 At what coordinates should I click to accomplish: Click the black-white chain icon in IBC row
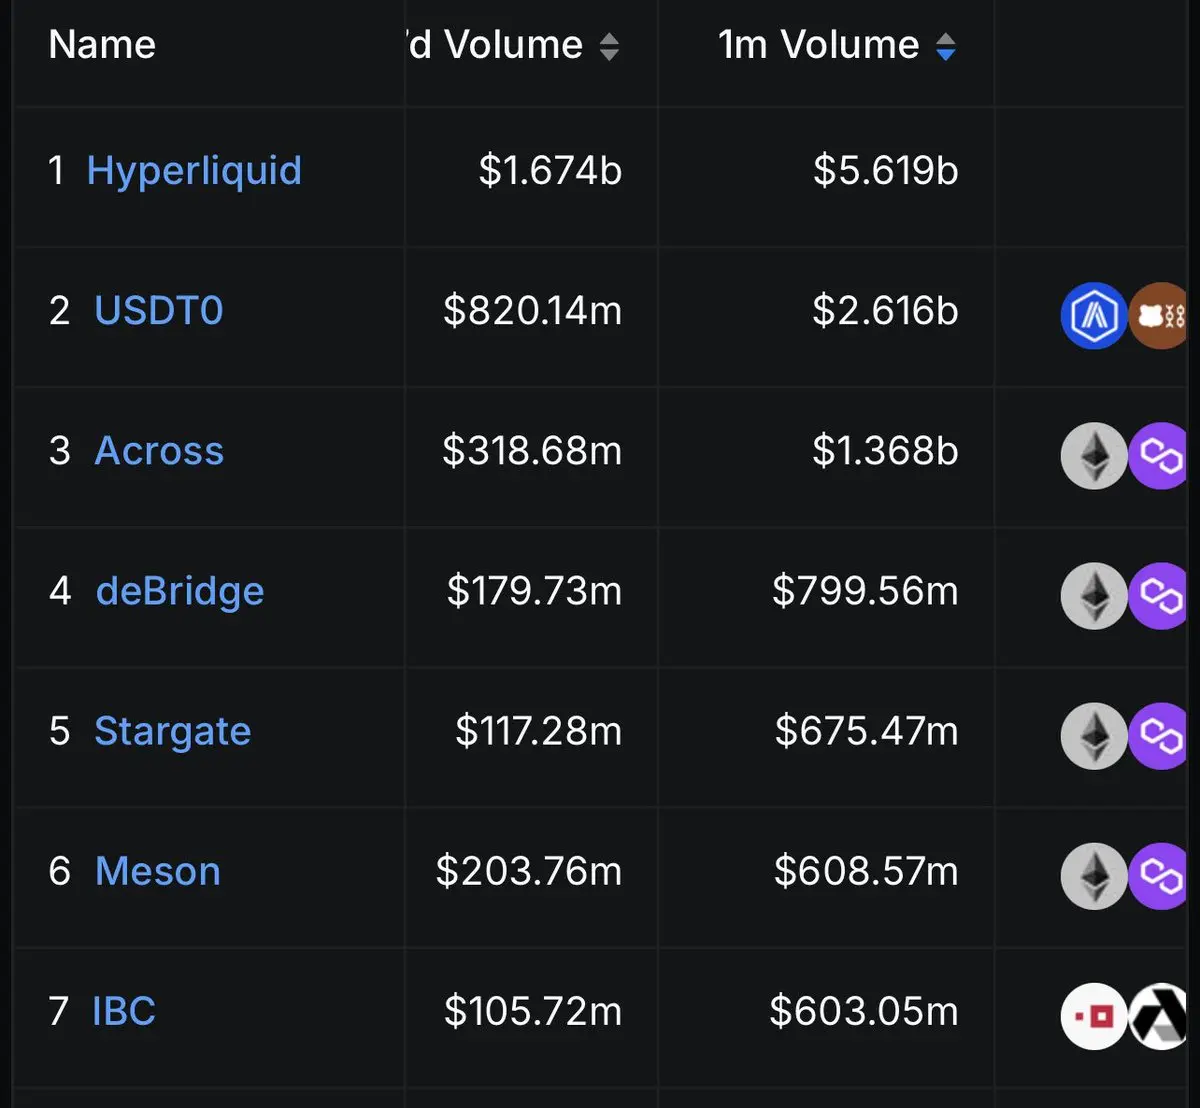(x=1158, y=1016)
